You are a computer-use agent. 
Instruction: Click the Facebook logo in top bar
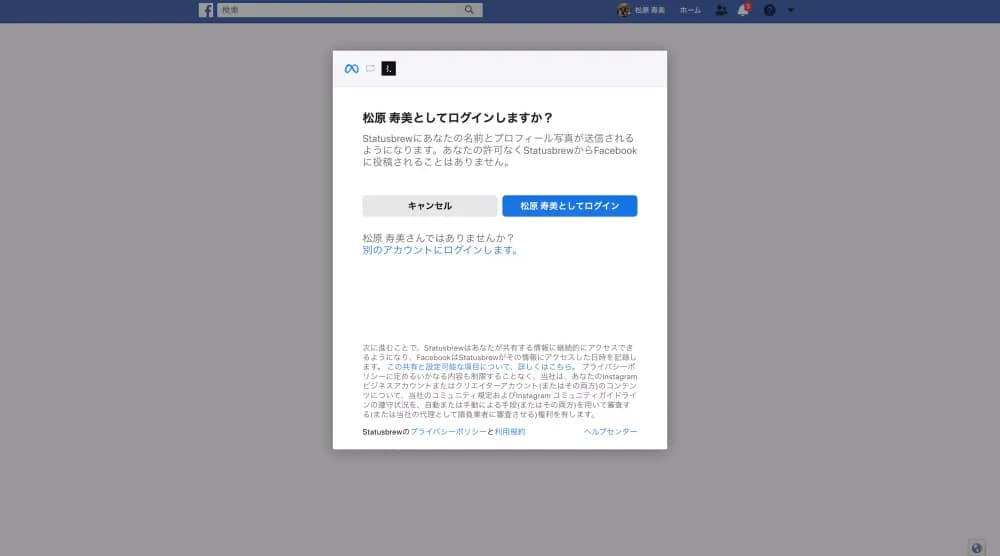click(x=205, y=10)
